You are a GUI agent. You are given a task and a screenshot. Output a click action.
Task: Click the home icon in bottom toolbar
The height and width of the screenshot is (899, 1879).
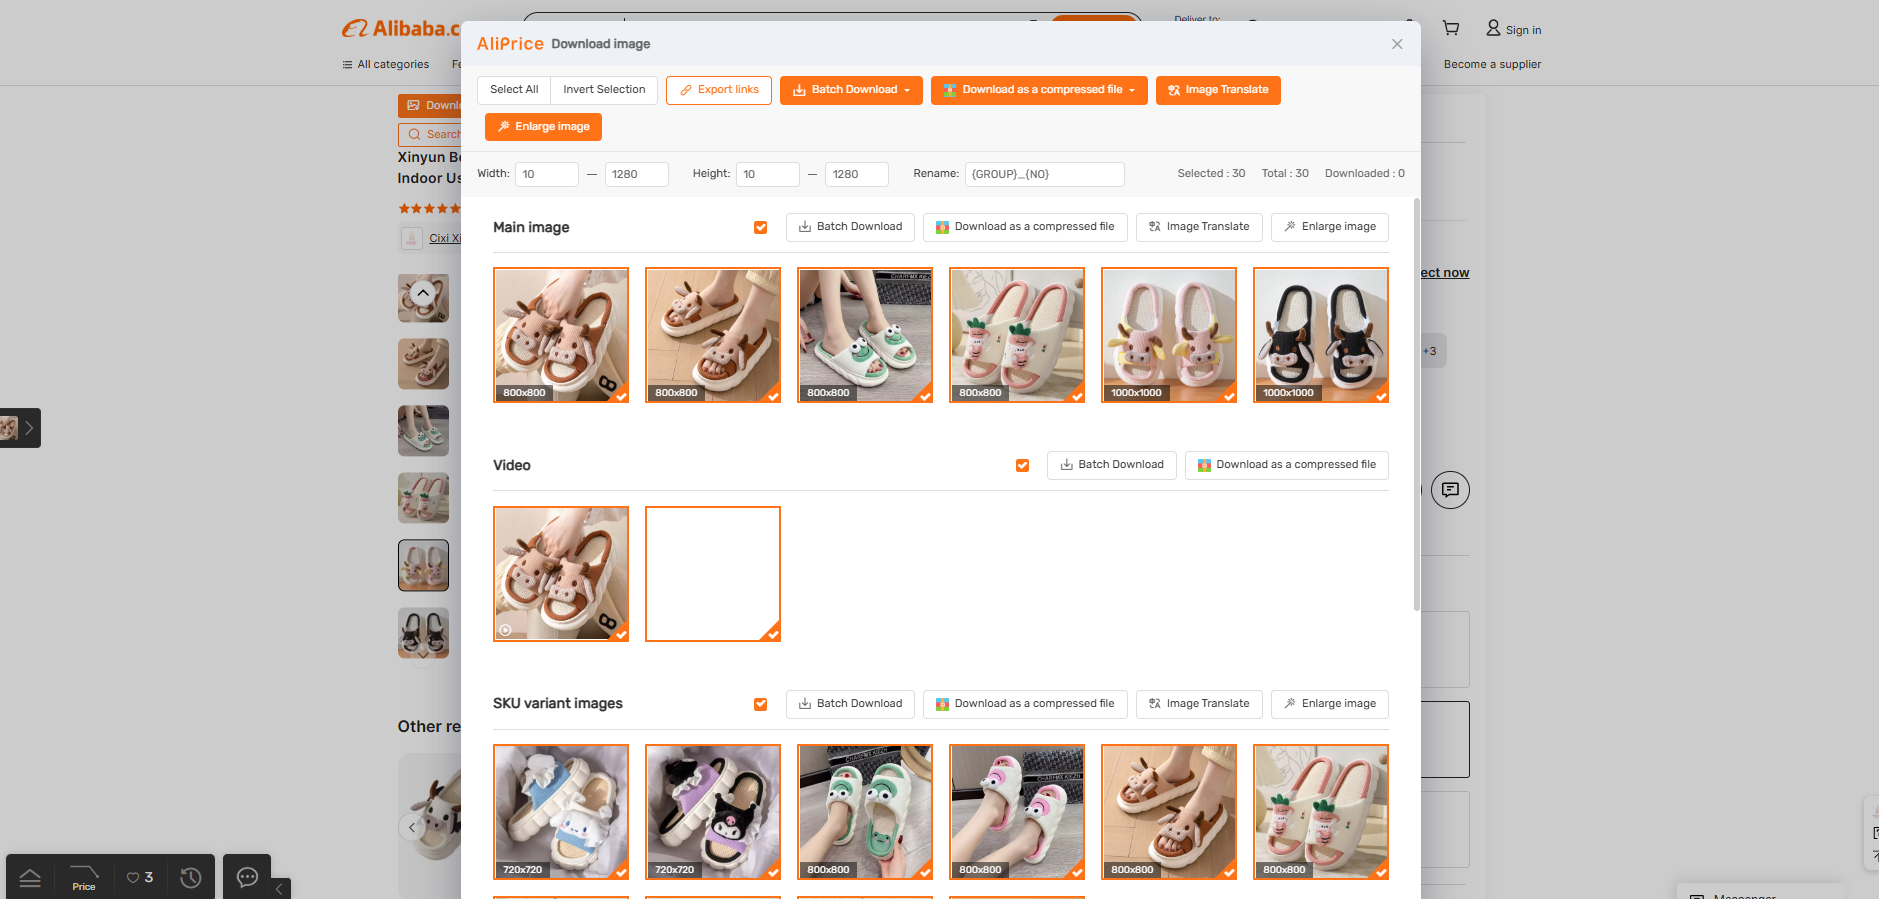pyautogui.click(x=30, y=877)
